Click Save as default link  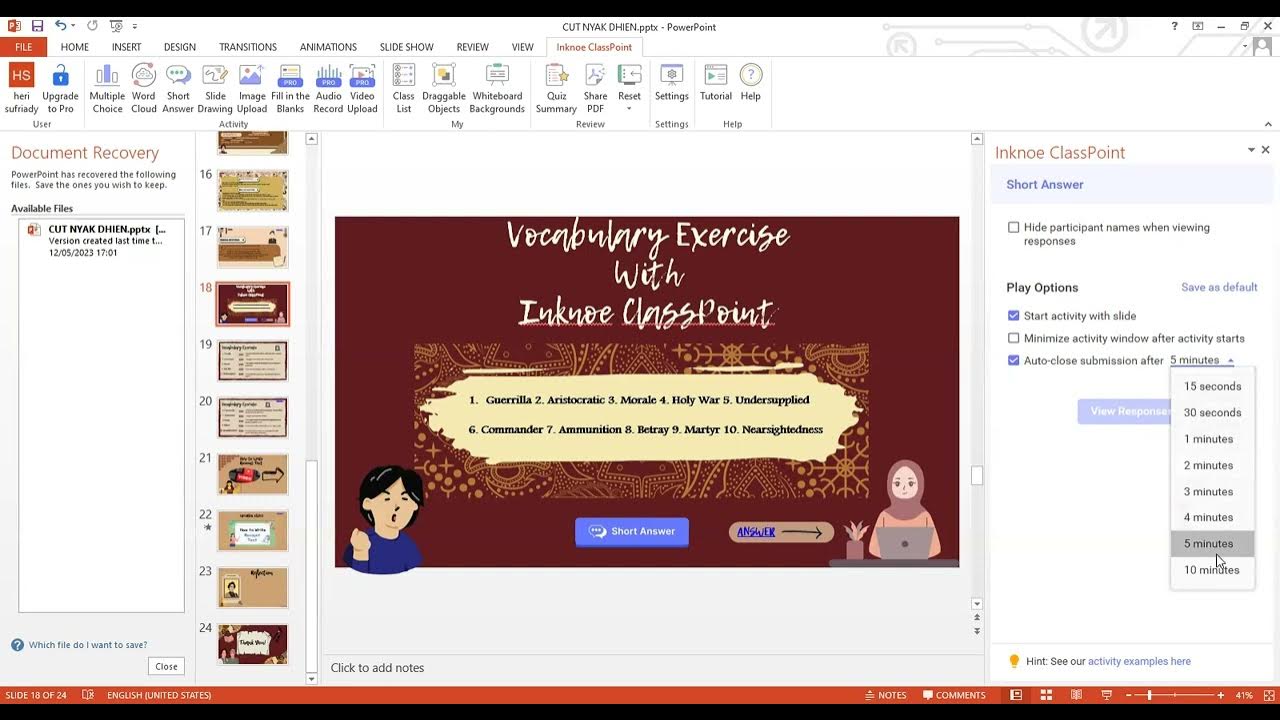[x=1219, y=287]
